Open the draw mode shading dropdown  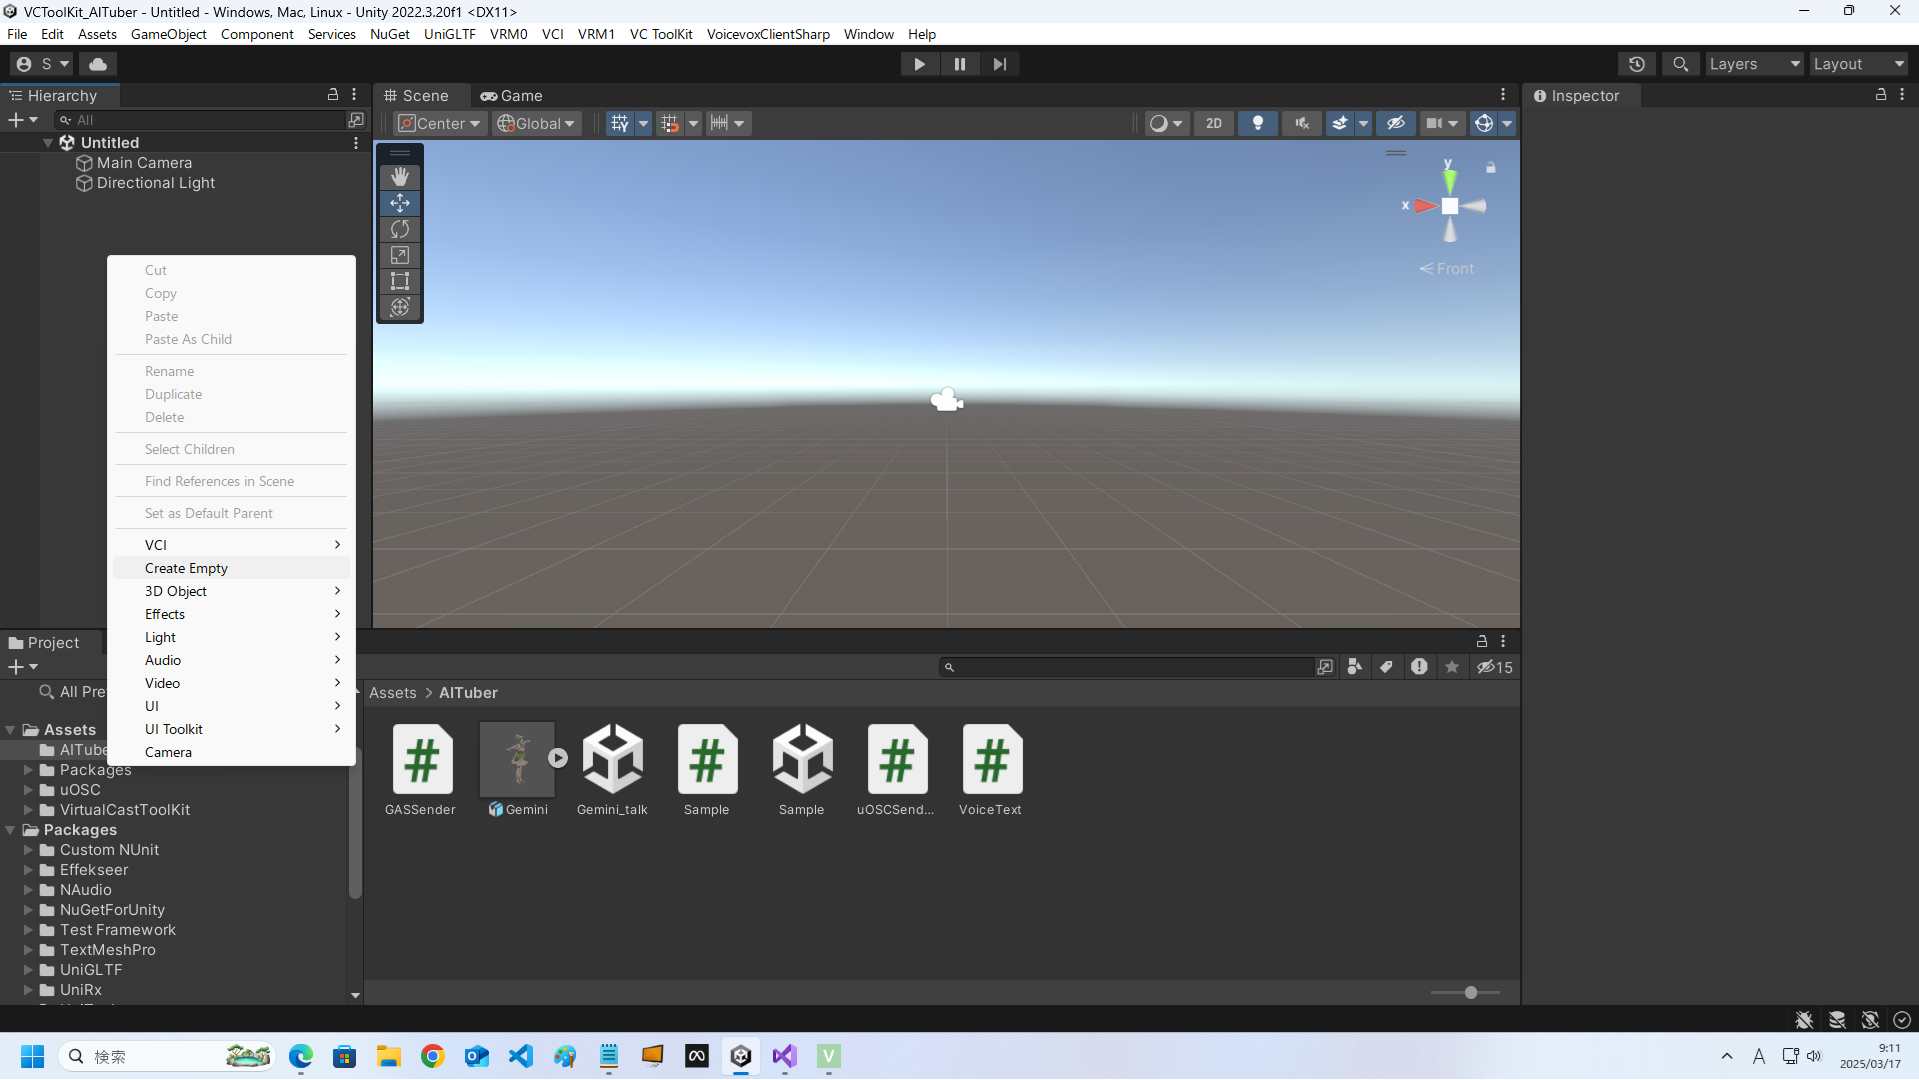pyautogui.click(x=1166, y=123)
